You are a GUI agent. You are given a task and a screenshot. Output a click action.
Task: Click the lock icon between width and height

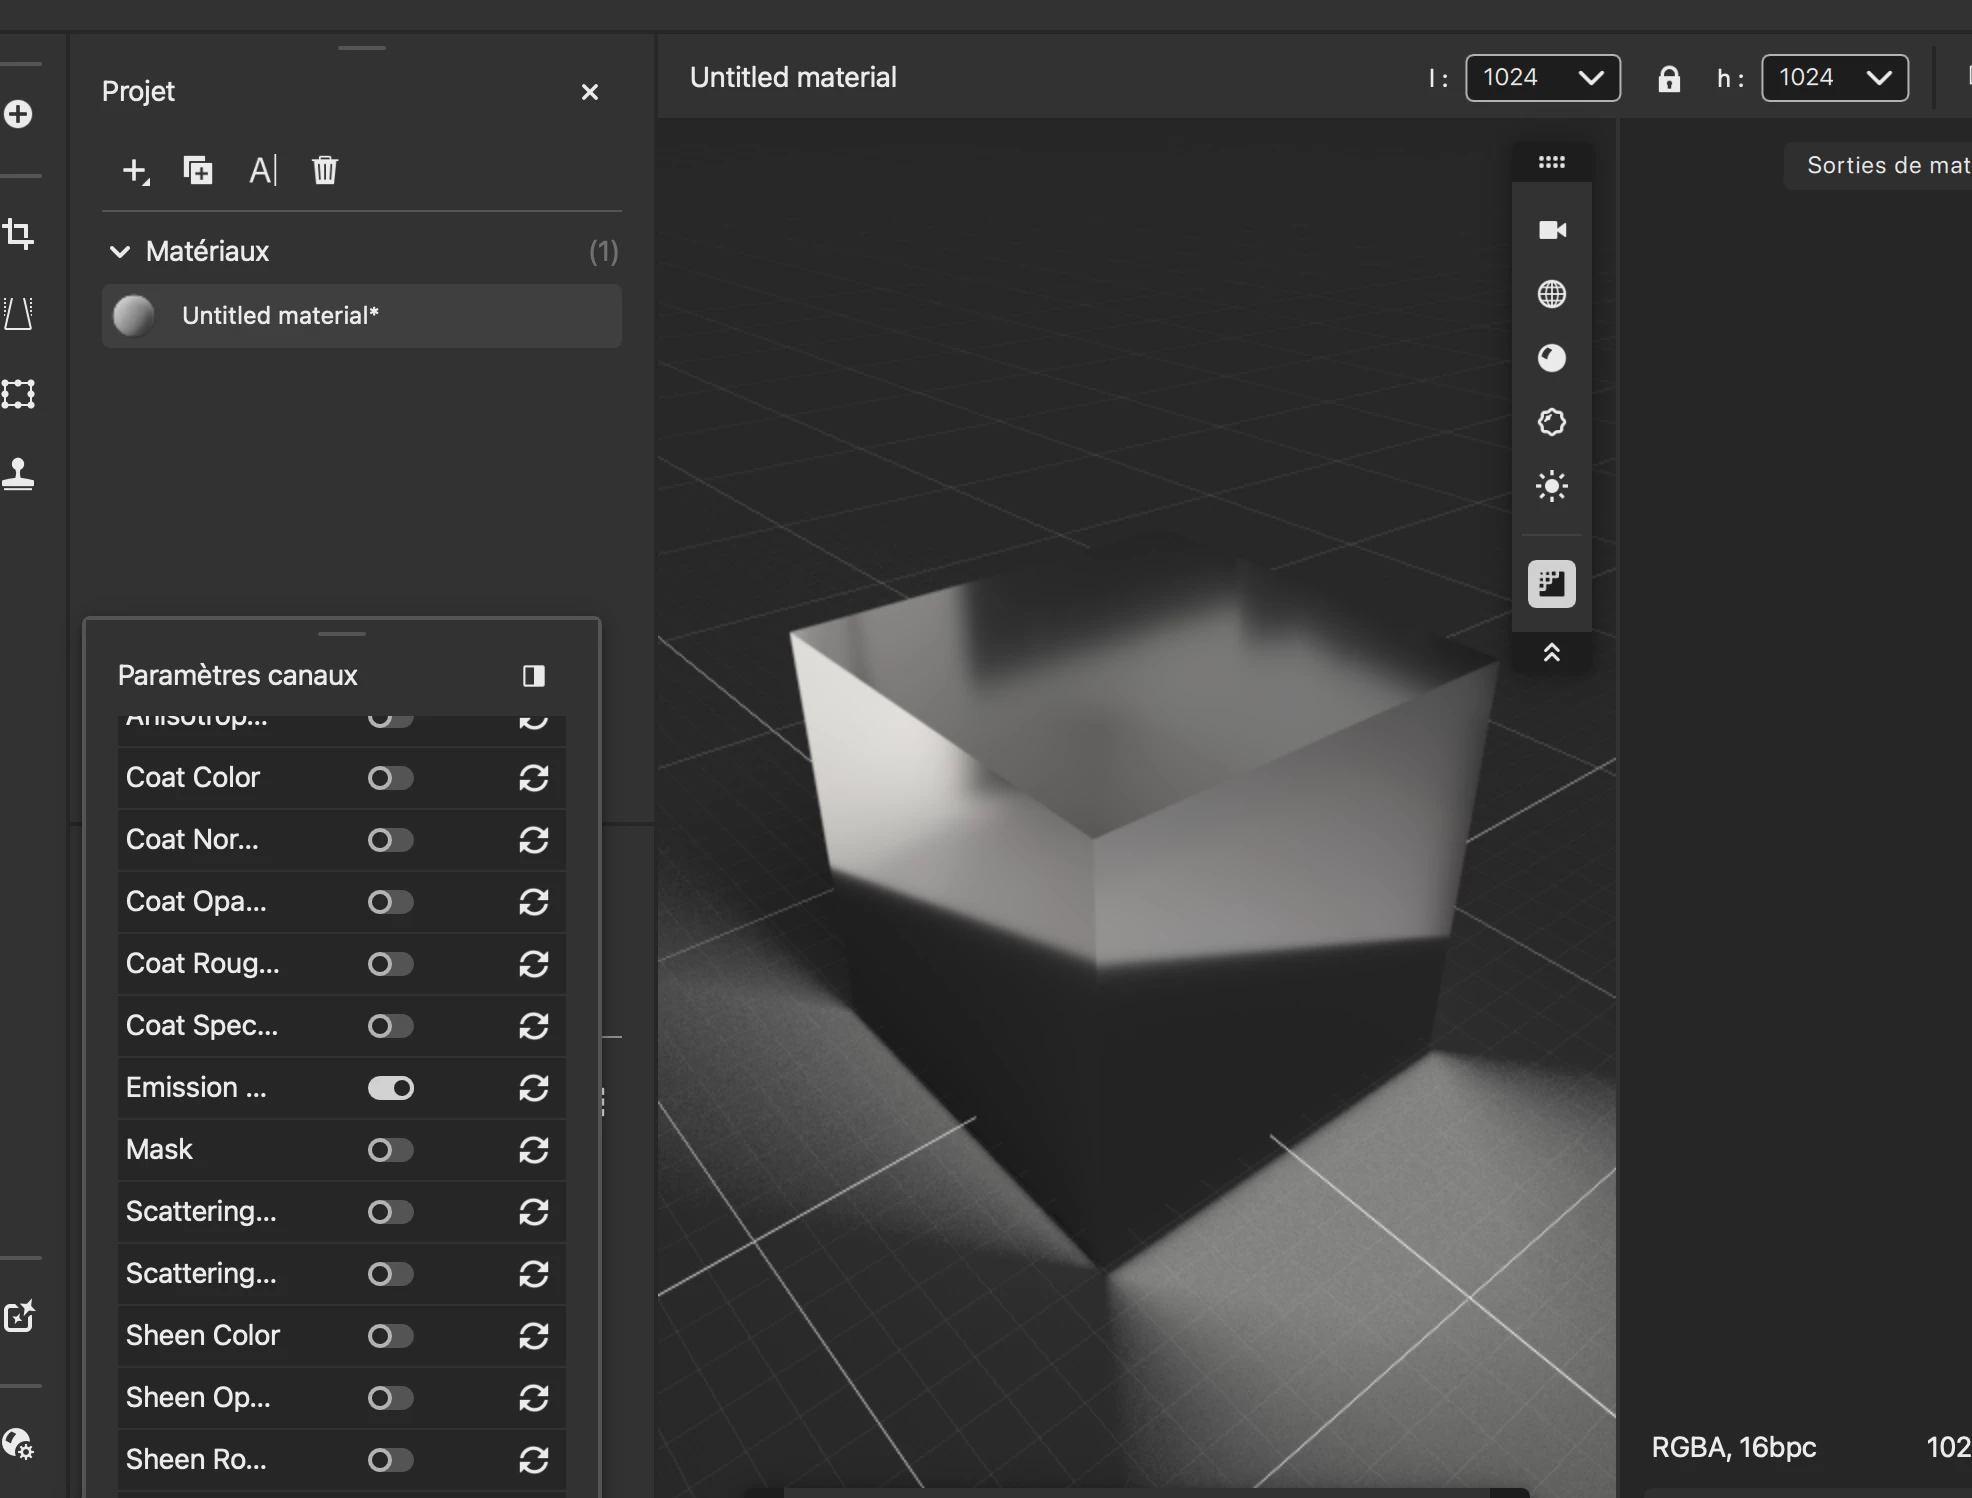point(1668,79)
